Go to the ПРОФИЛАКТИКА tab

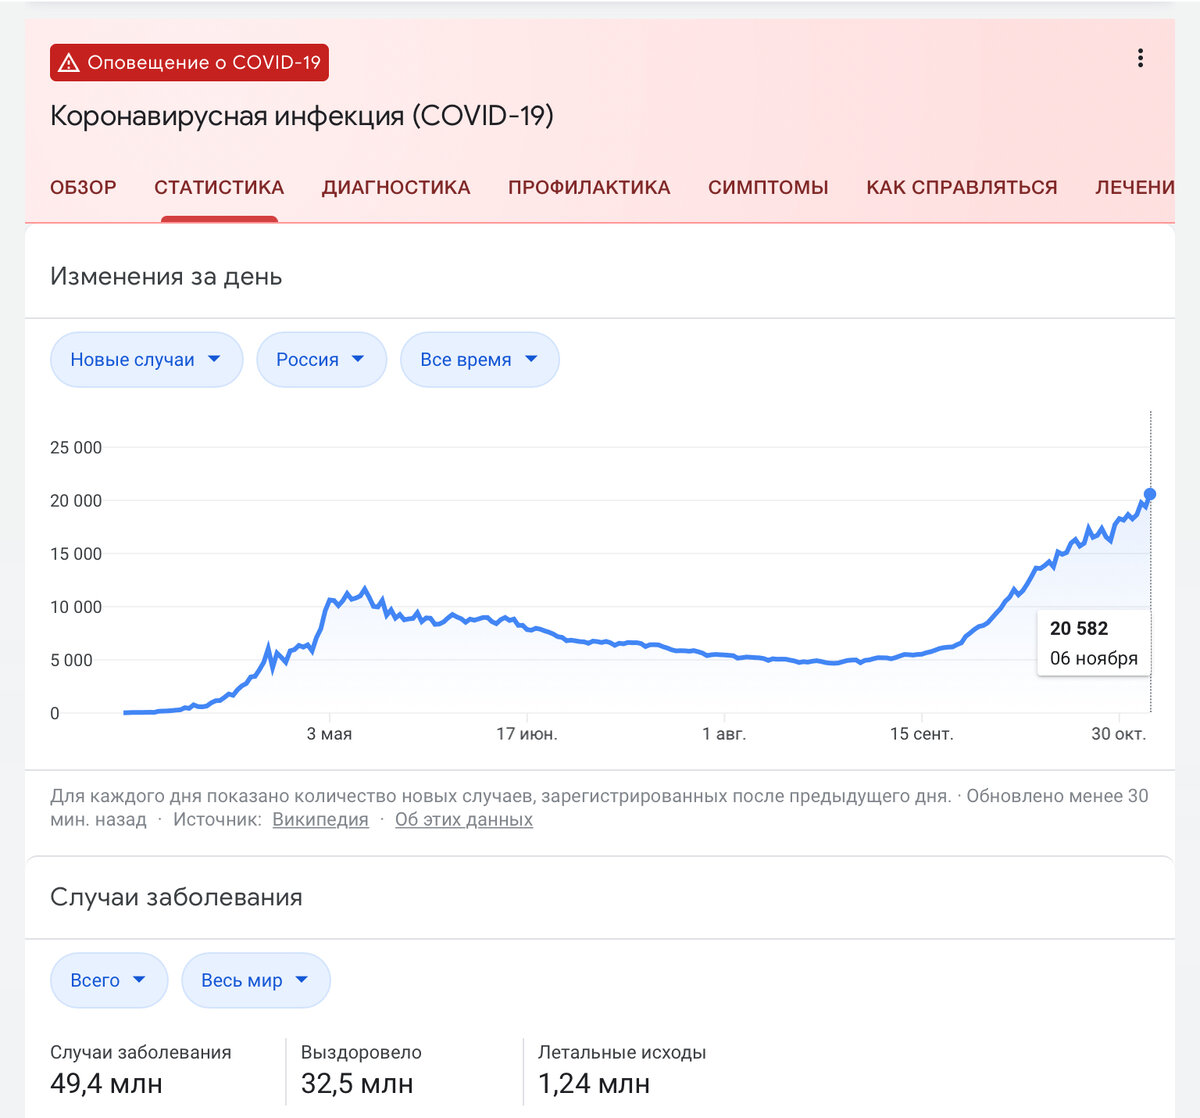tap(589, 187)
